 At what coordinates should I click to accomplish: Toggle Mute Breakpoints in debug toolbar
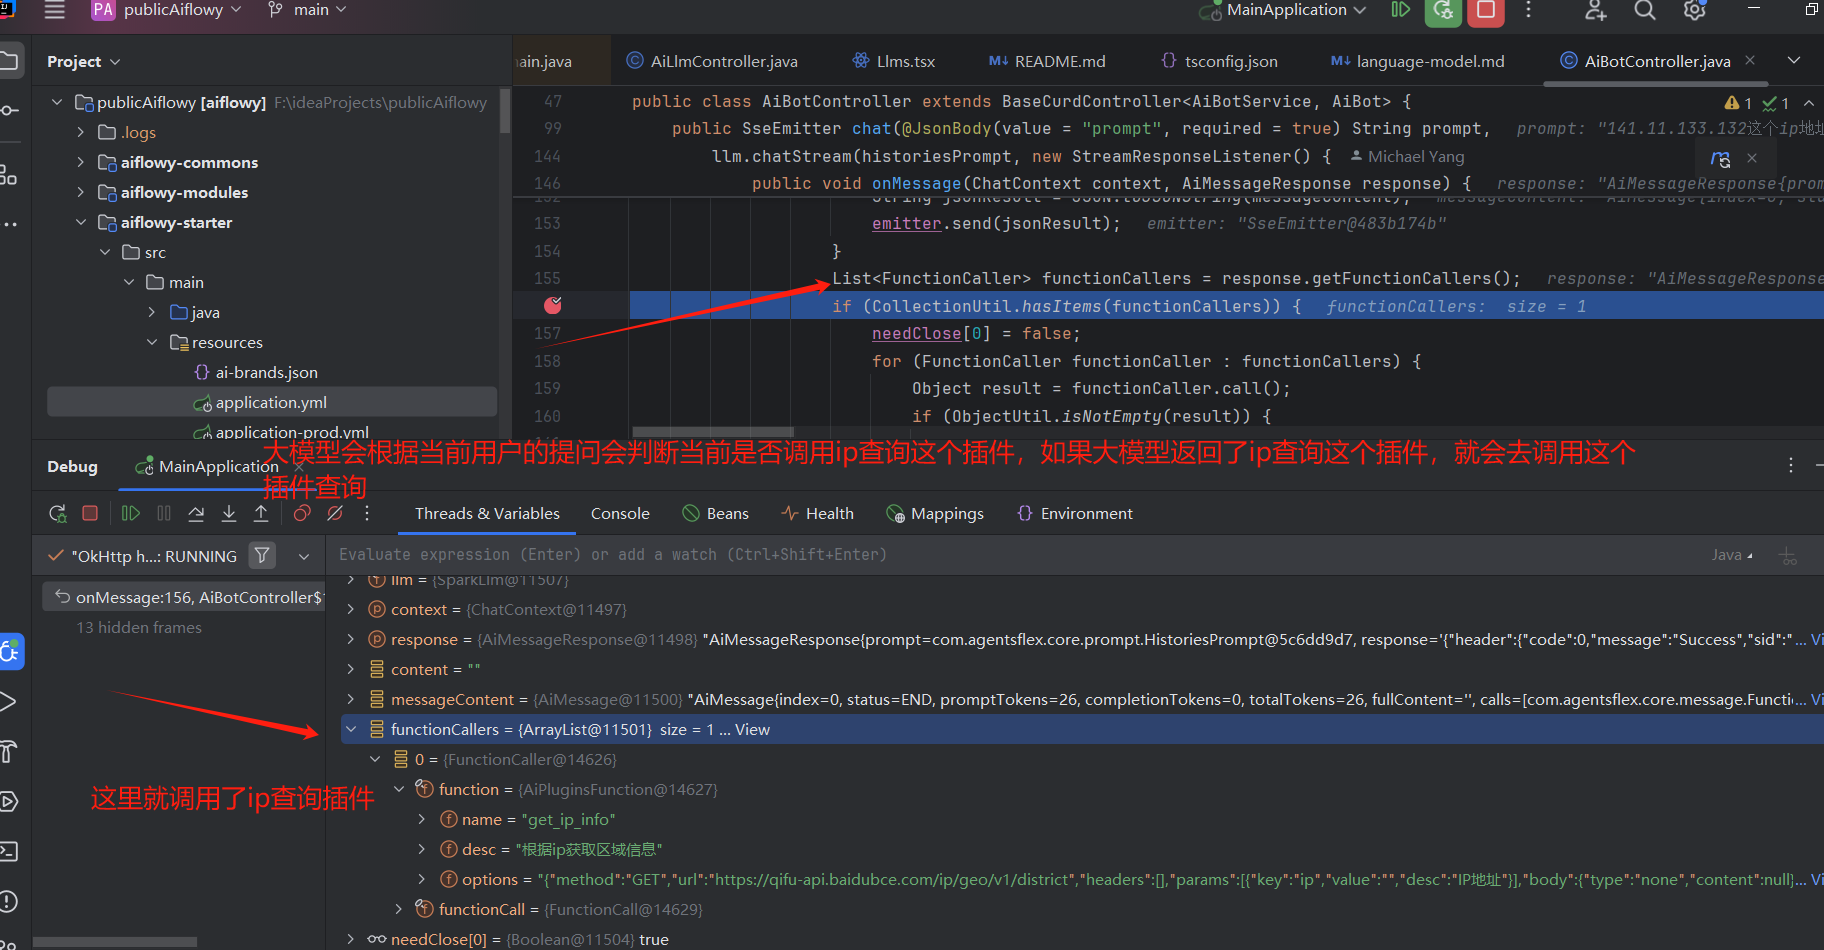pyautogui.click(x=335, y=513)
